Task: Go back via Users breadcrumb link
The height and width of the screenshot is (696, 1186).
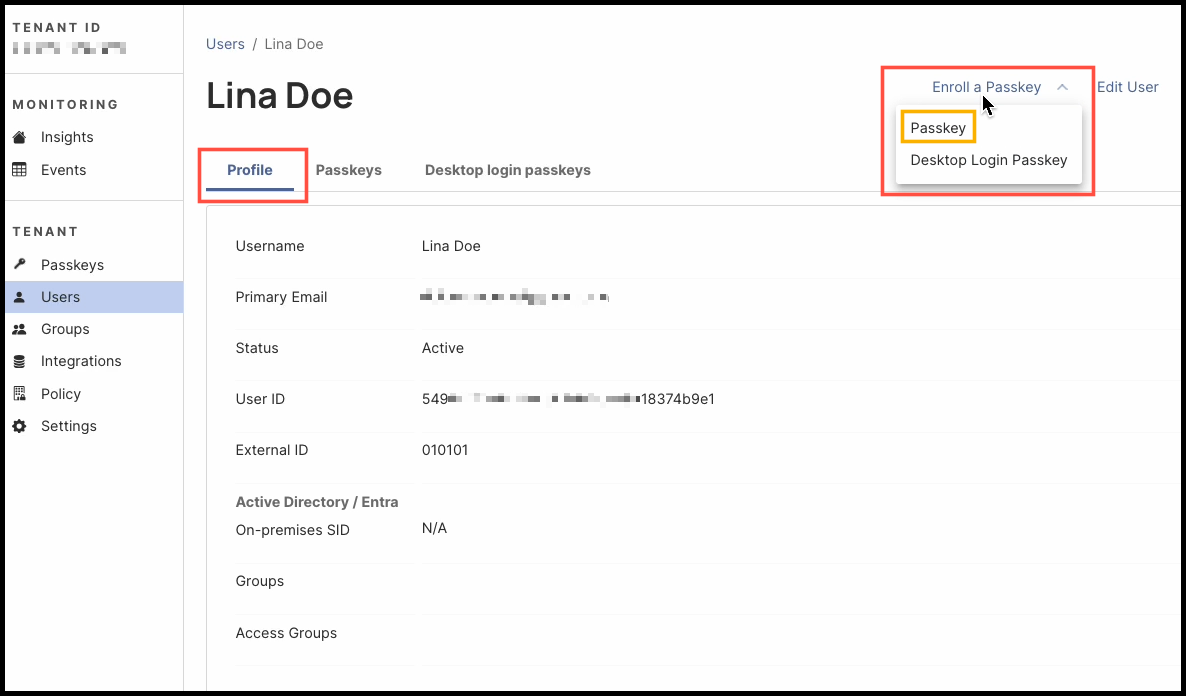Action: [x=225, y=44]
